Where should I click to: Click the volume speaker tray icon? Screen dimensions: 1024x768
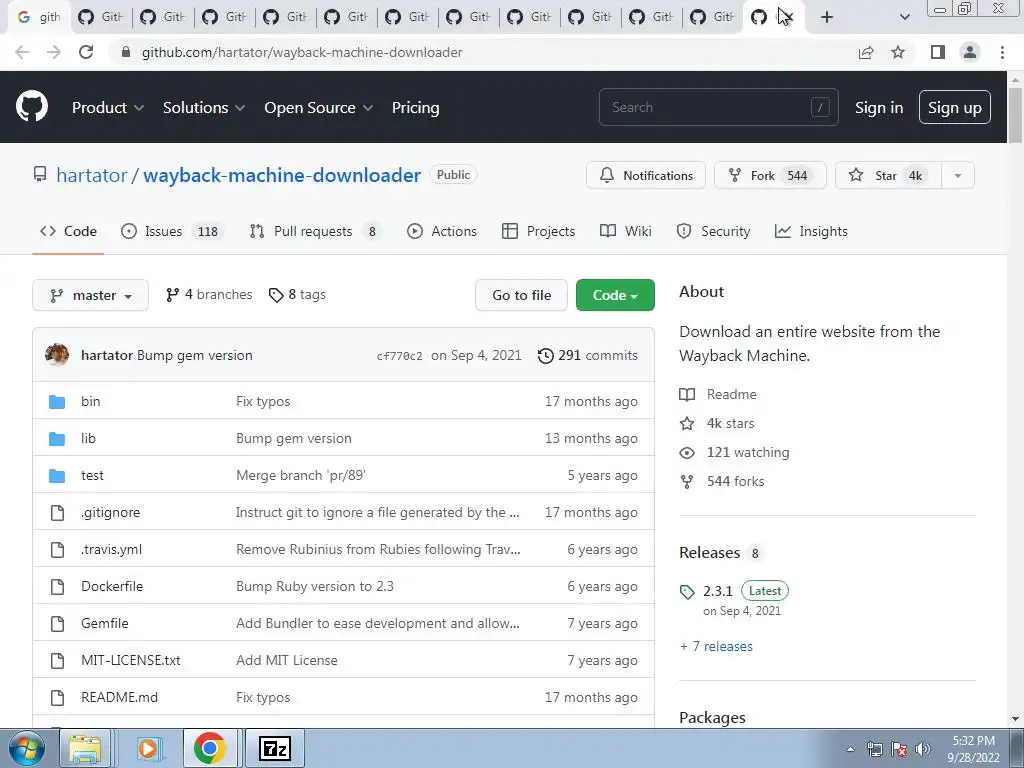[923, 749]
